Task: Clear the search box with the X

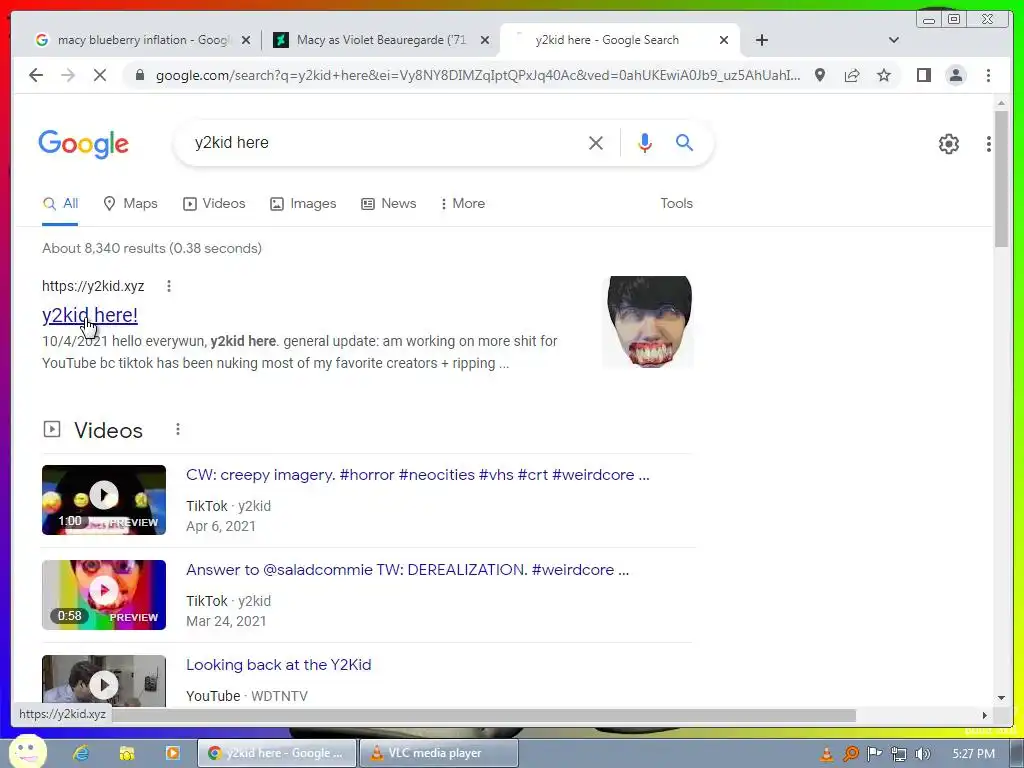Action: (596, 142)
